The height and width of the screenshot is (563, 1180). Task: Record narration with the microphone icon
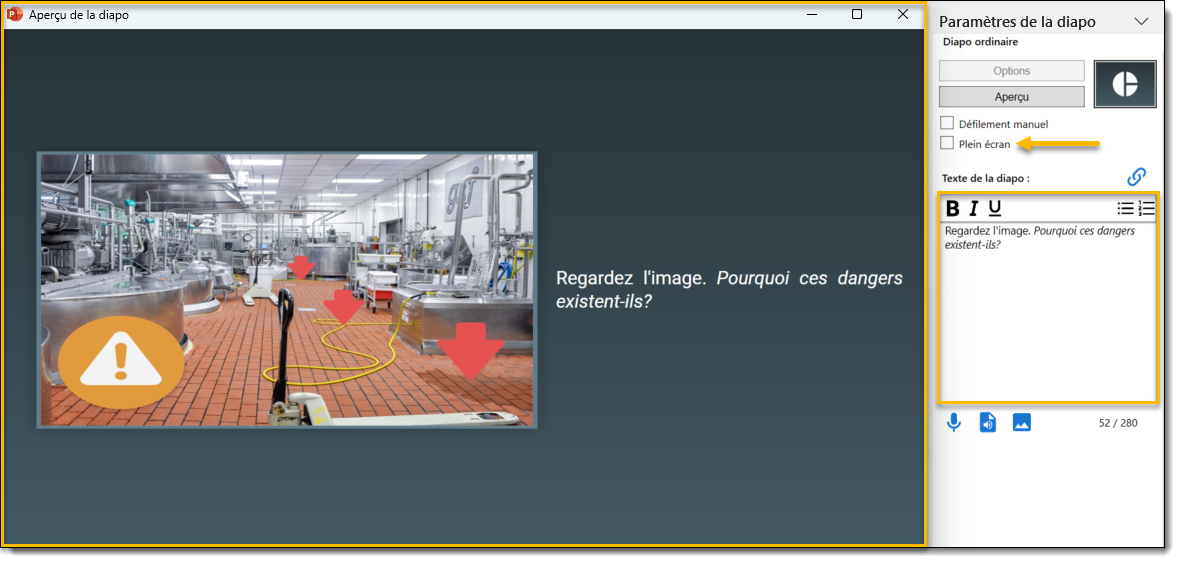coord(954,422)
